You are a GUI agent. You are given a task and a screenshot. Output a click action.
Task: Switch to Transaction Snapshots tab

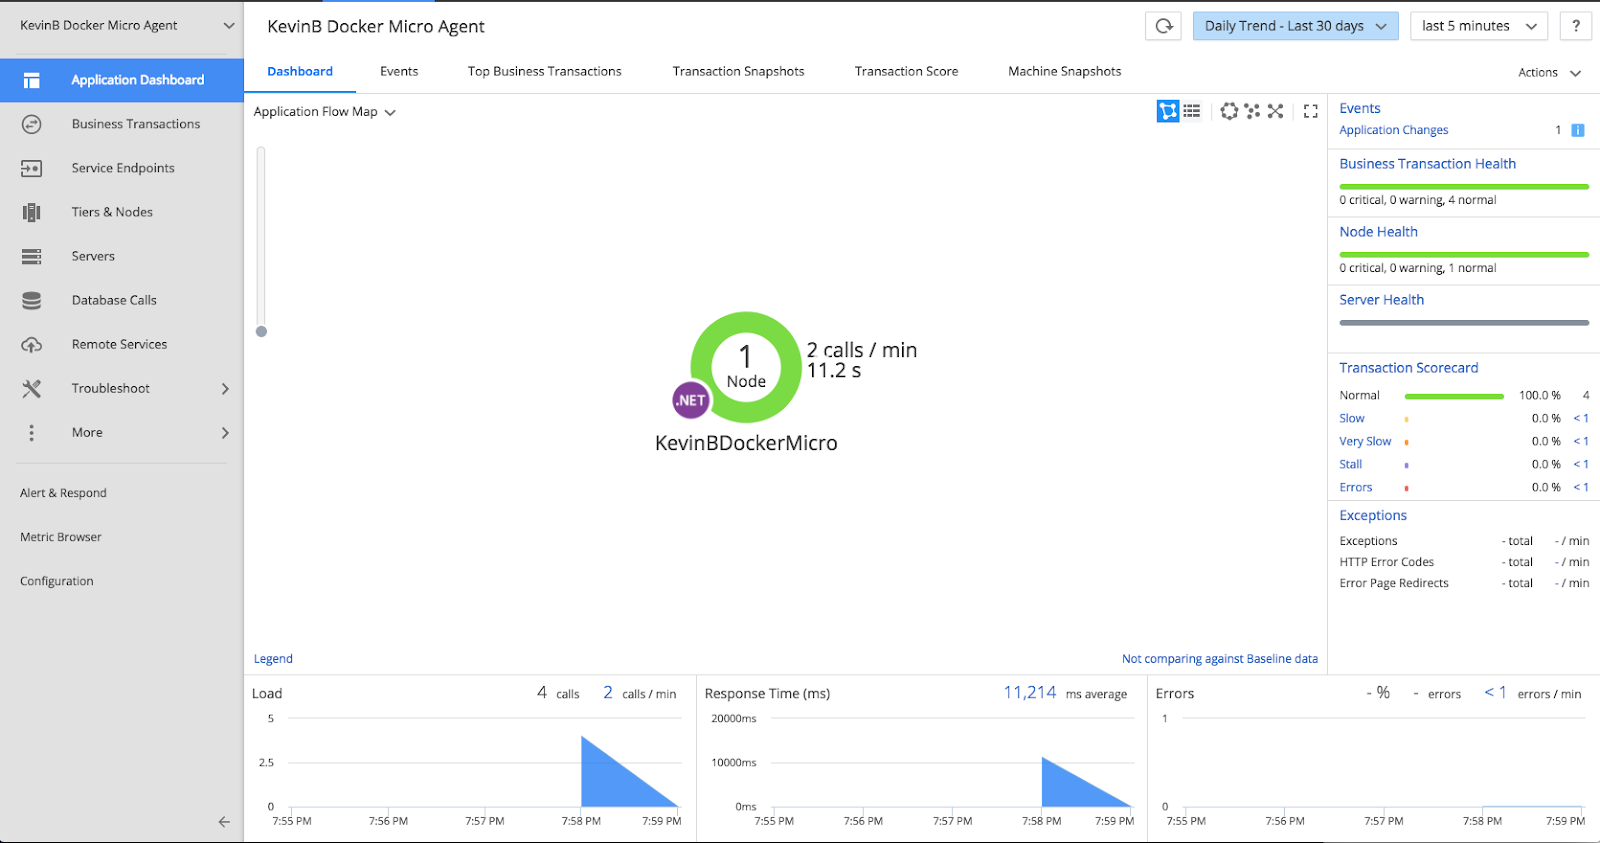pos(739,71)
